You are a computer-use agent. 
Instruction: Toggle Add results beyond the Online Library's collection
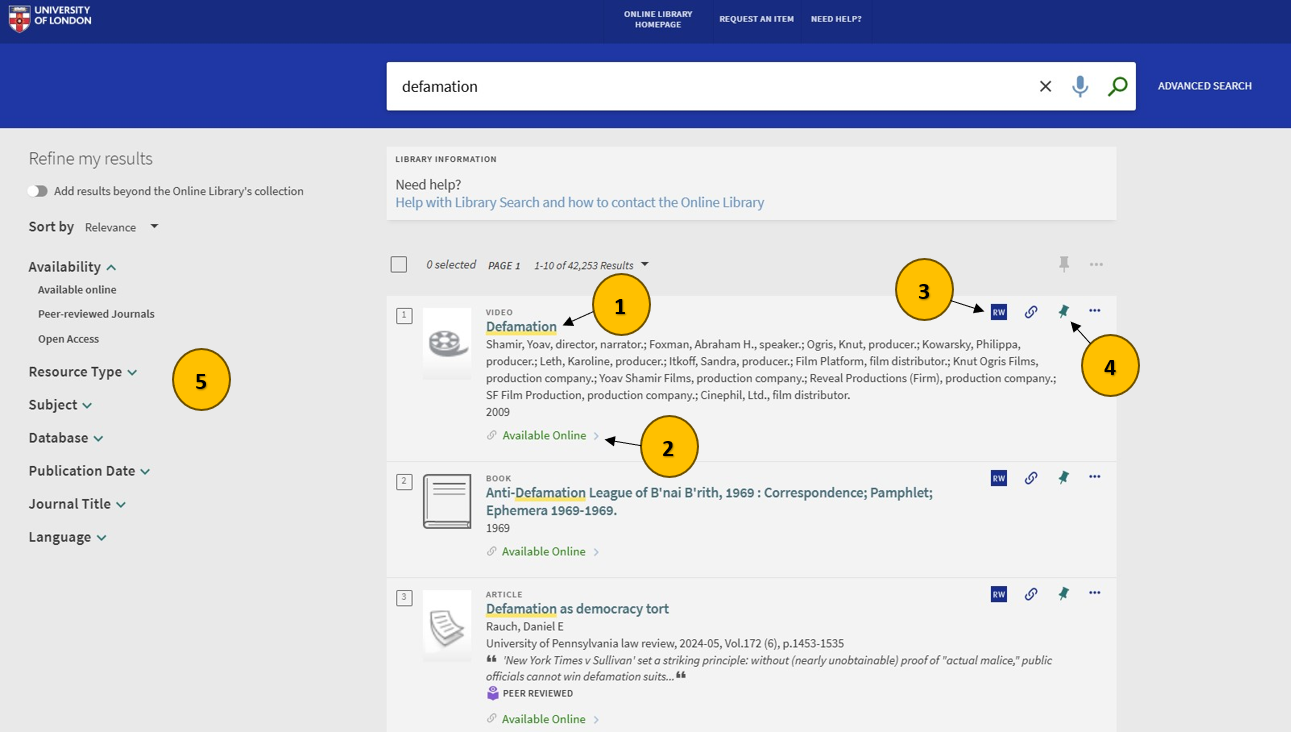[38, 191]
